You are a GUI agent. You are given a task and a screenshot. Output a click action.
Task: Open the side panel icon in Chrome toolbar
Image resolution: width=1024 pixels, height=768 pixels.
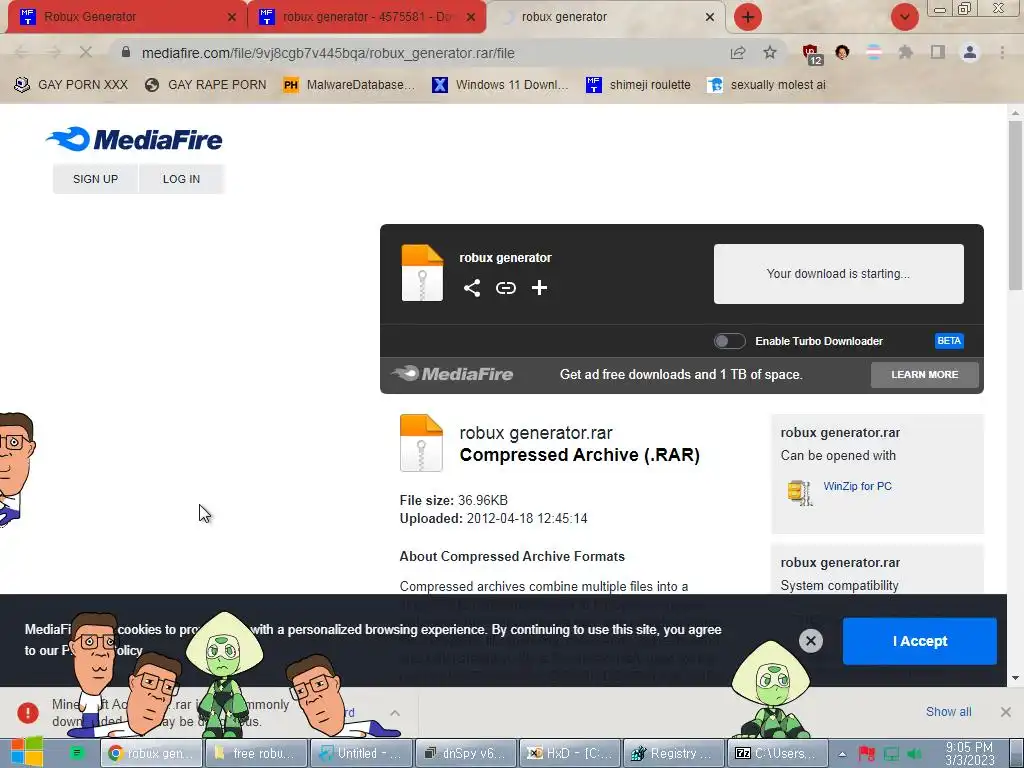(x=938, y=52)
